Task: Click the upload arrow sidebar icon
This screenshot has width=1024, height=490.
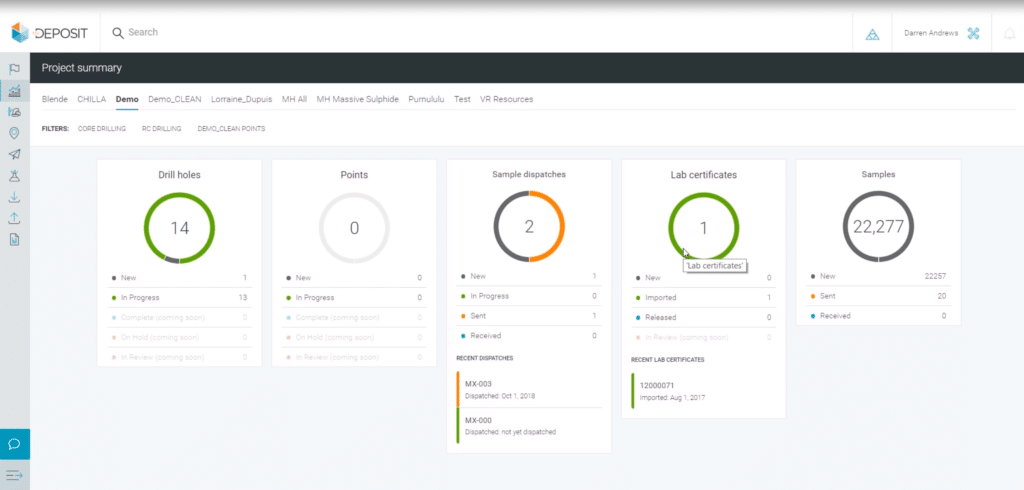Action: coord(14,218)
